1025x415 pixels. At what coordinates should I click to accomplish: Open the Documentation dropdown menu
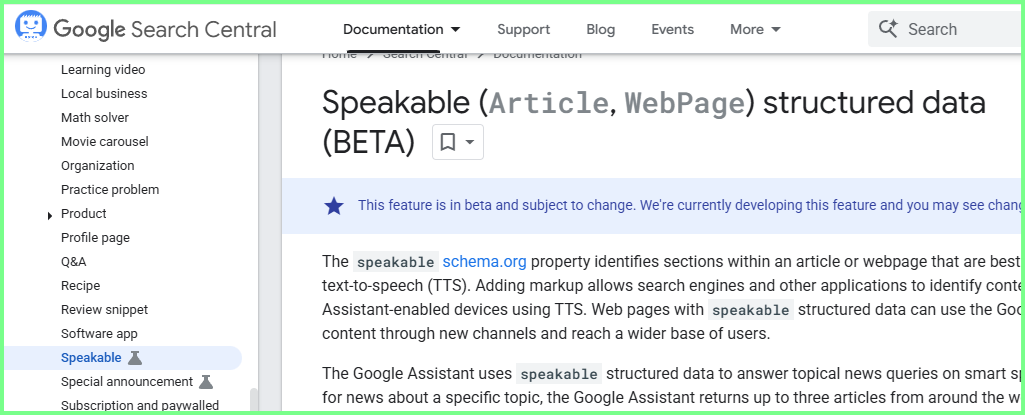coord(401,29)
